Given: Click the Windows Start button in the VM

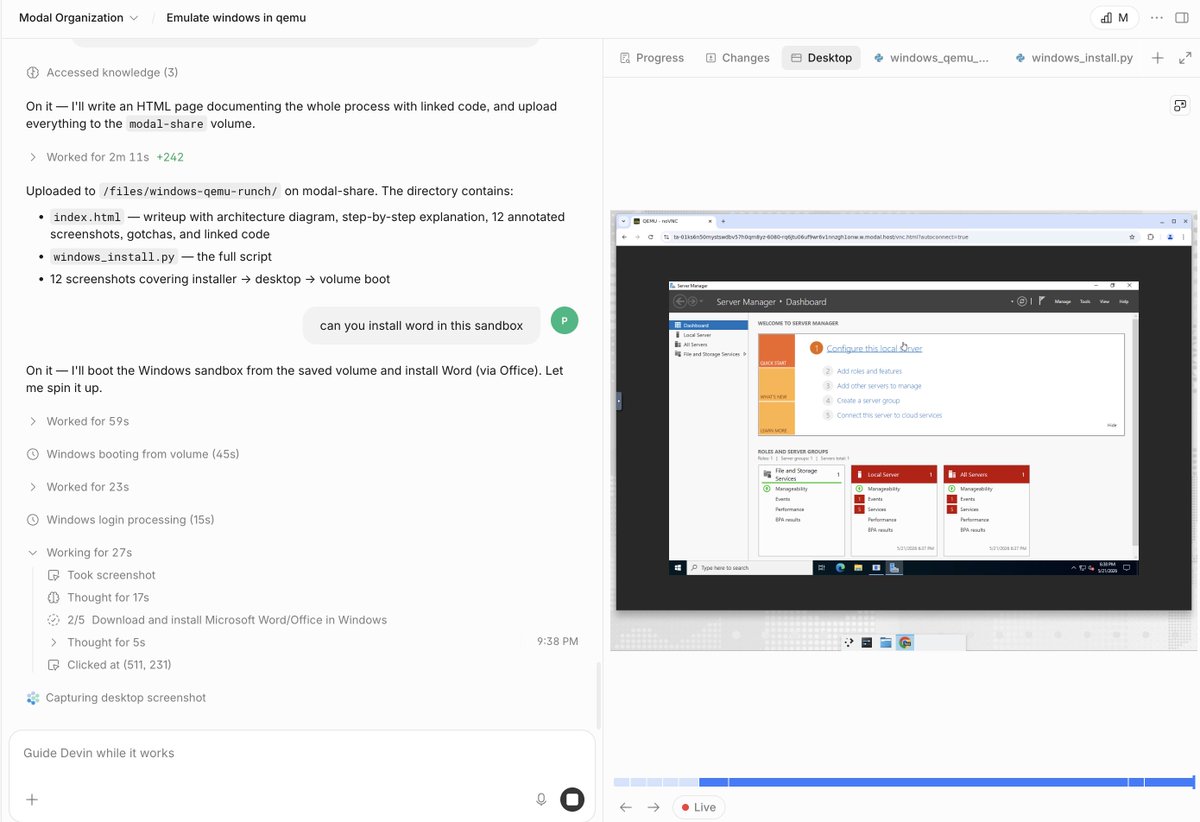Looking at the screenshot, I should [678, 567].
